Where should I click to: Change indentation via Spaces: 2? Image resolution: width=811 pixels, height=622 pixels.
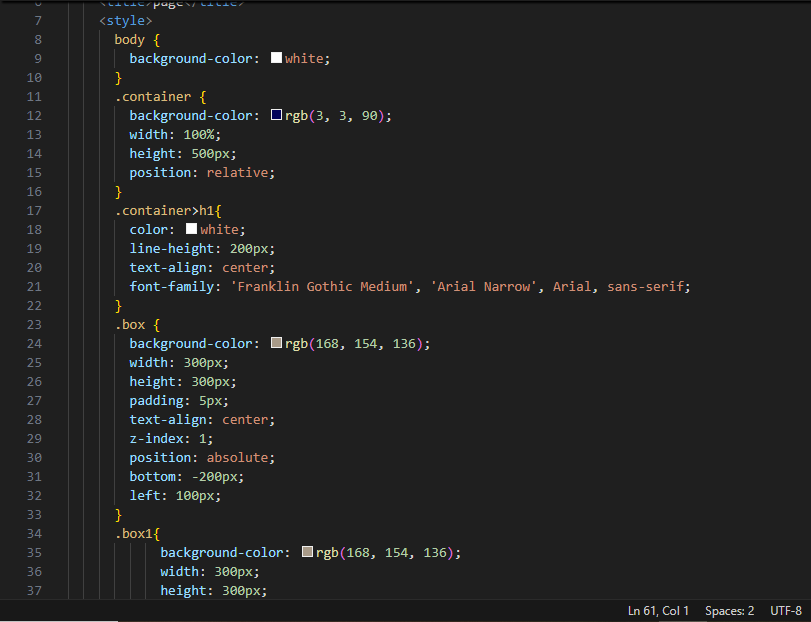[x=729, y=611]
